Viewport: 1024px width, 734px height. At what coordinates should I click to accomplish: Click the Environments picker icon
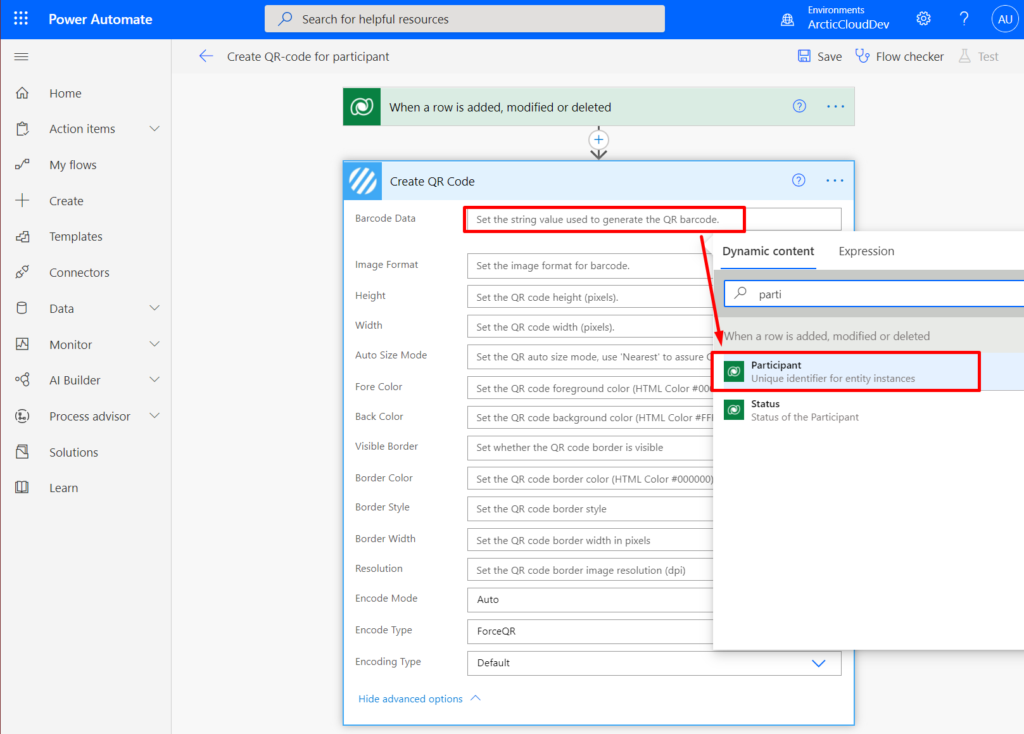[x=788, y=20]
